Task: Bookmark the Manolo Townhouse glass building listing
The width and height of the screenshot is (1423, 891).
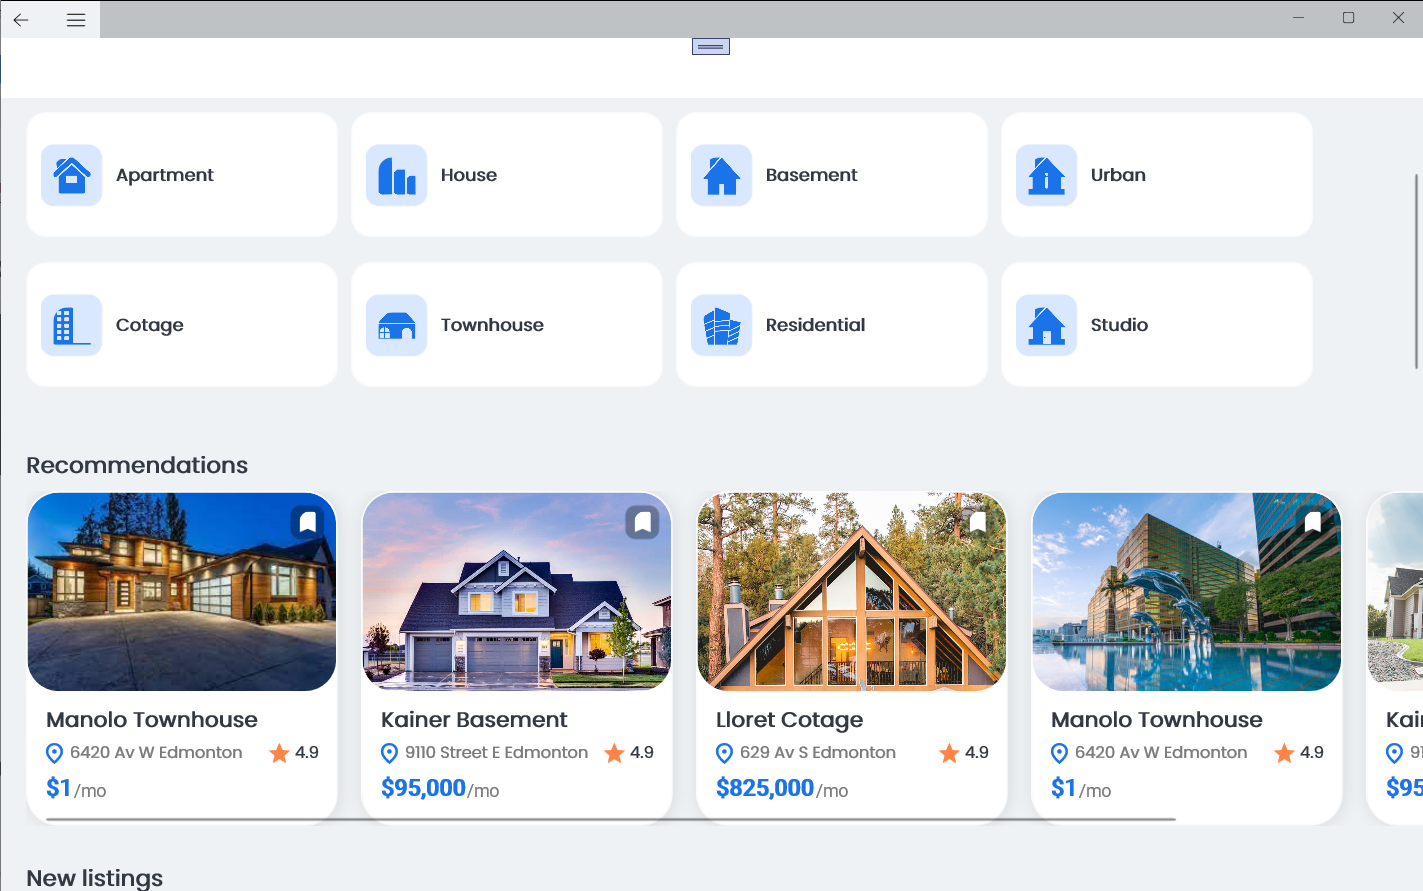Action: (x=1313, y=522)
